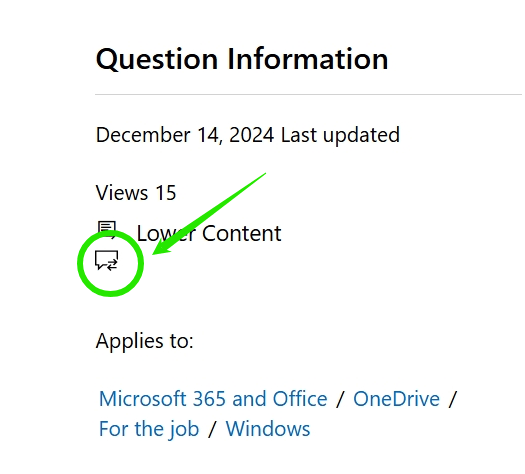
Task: Click the slash separator right after OneDrive
Action: [x=453, y=399]
